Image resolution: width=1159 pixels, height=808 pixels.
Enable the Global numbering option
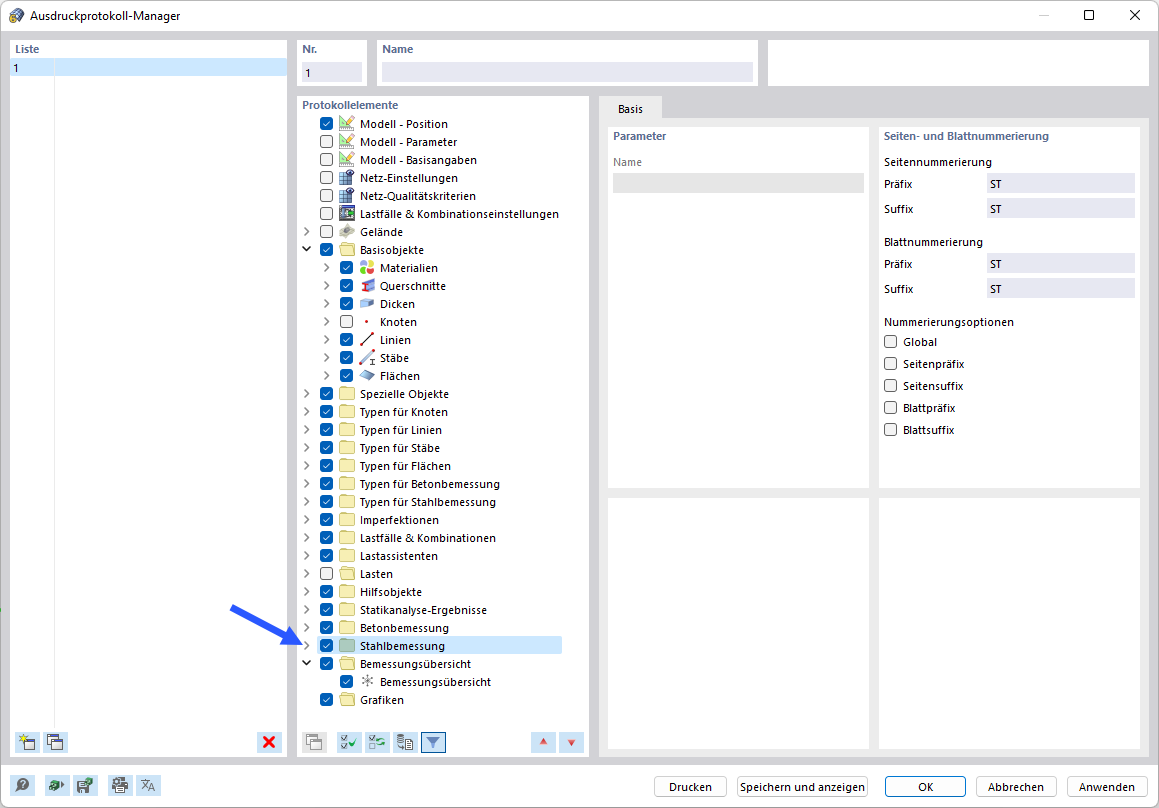click(891, 342)
